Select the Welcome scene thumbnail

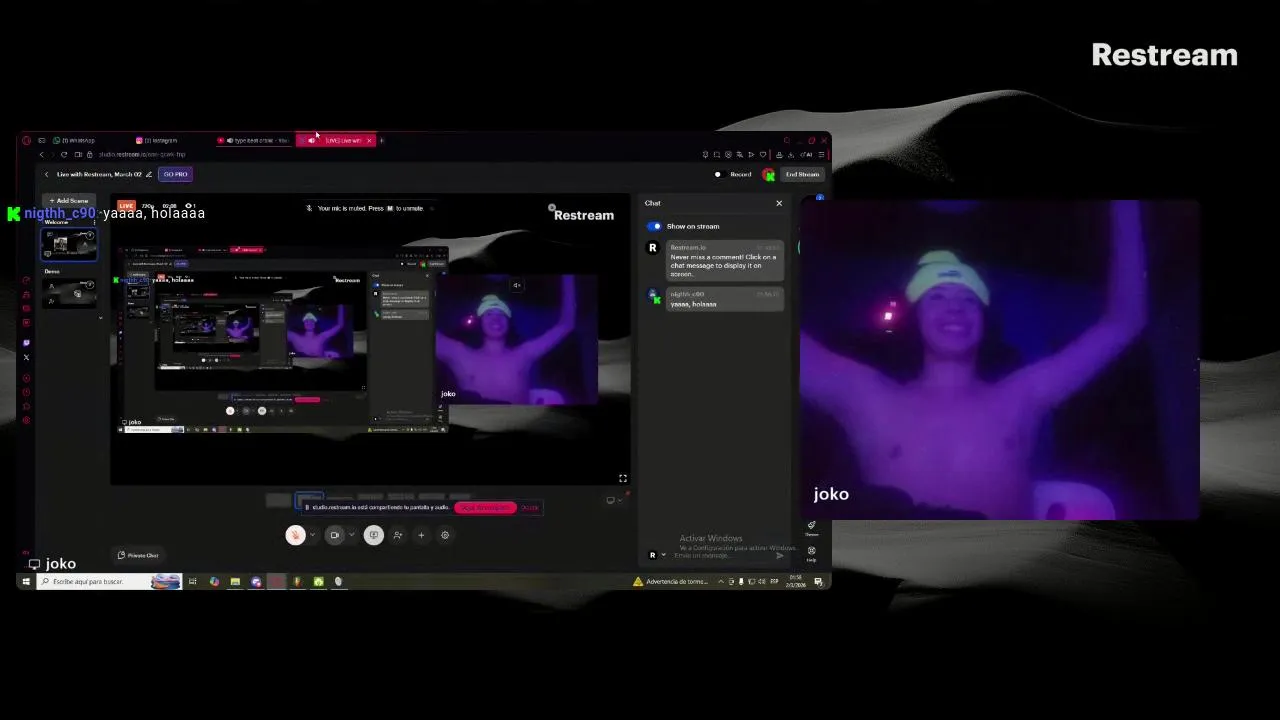68,244
